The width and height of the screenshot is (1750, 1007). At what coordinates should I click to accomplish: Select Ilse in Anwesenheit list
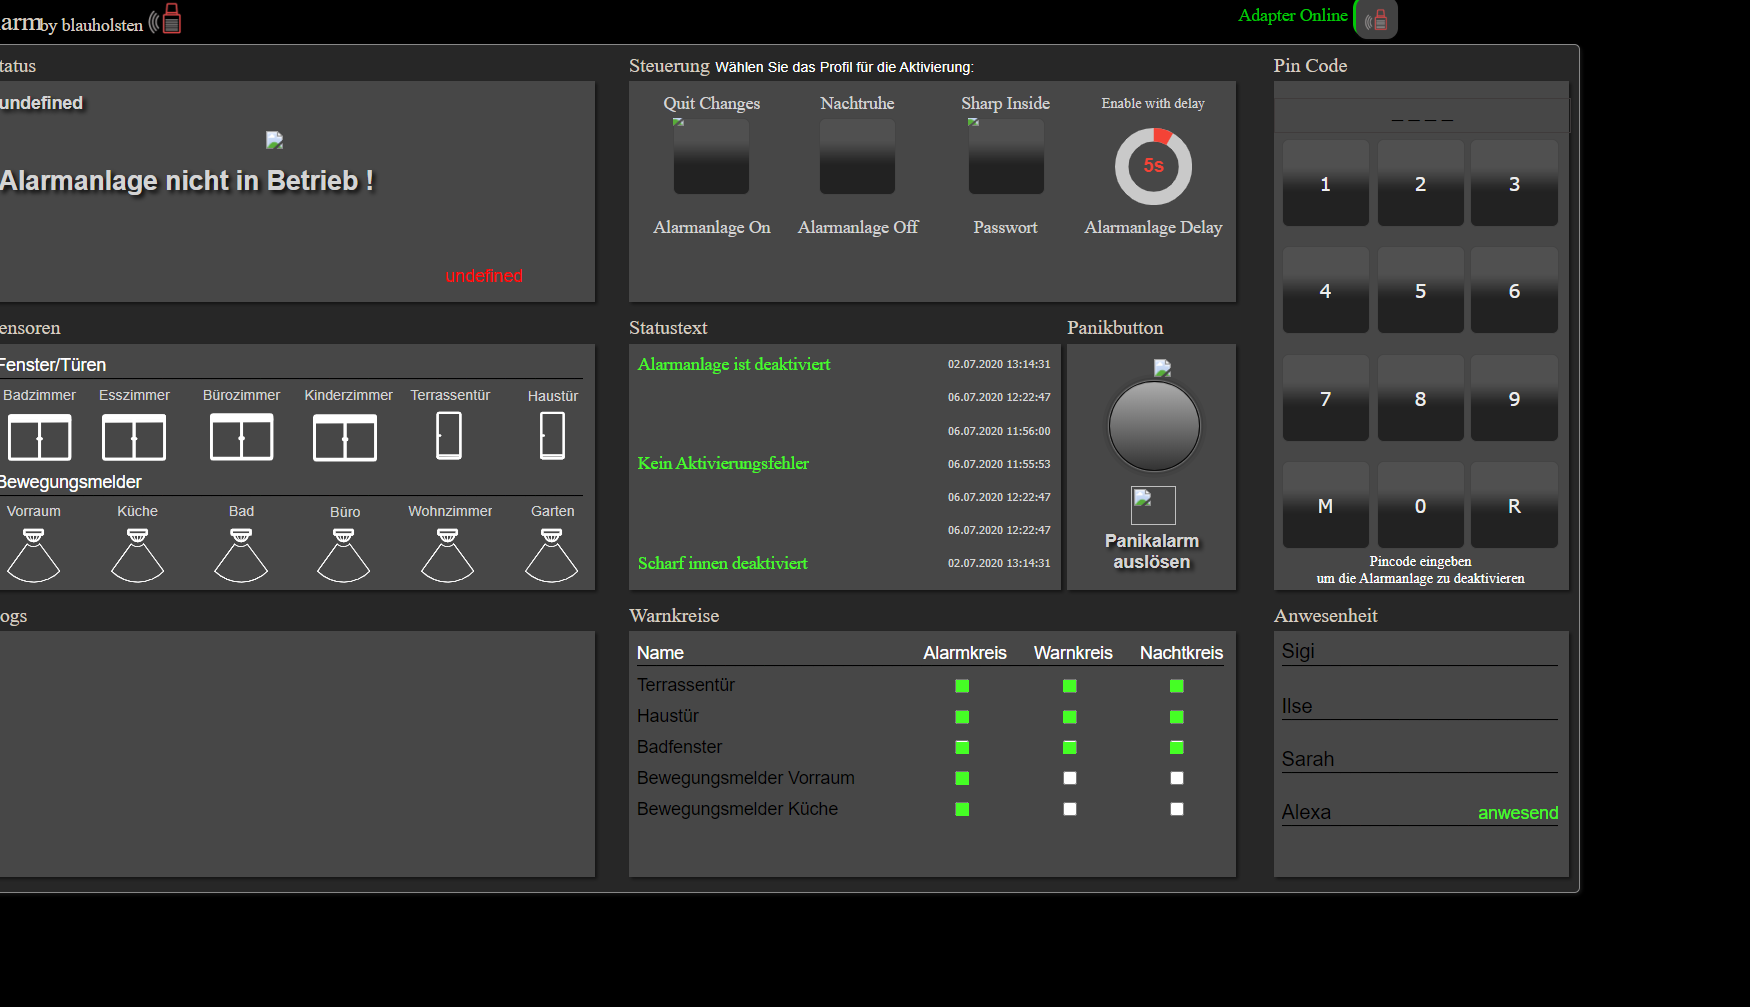pos(1420,706)
